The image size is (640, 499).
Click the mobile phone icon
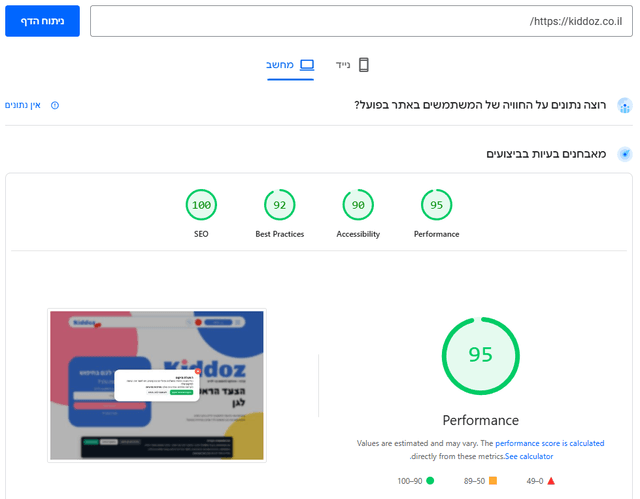364,65
